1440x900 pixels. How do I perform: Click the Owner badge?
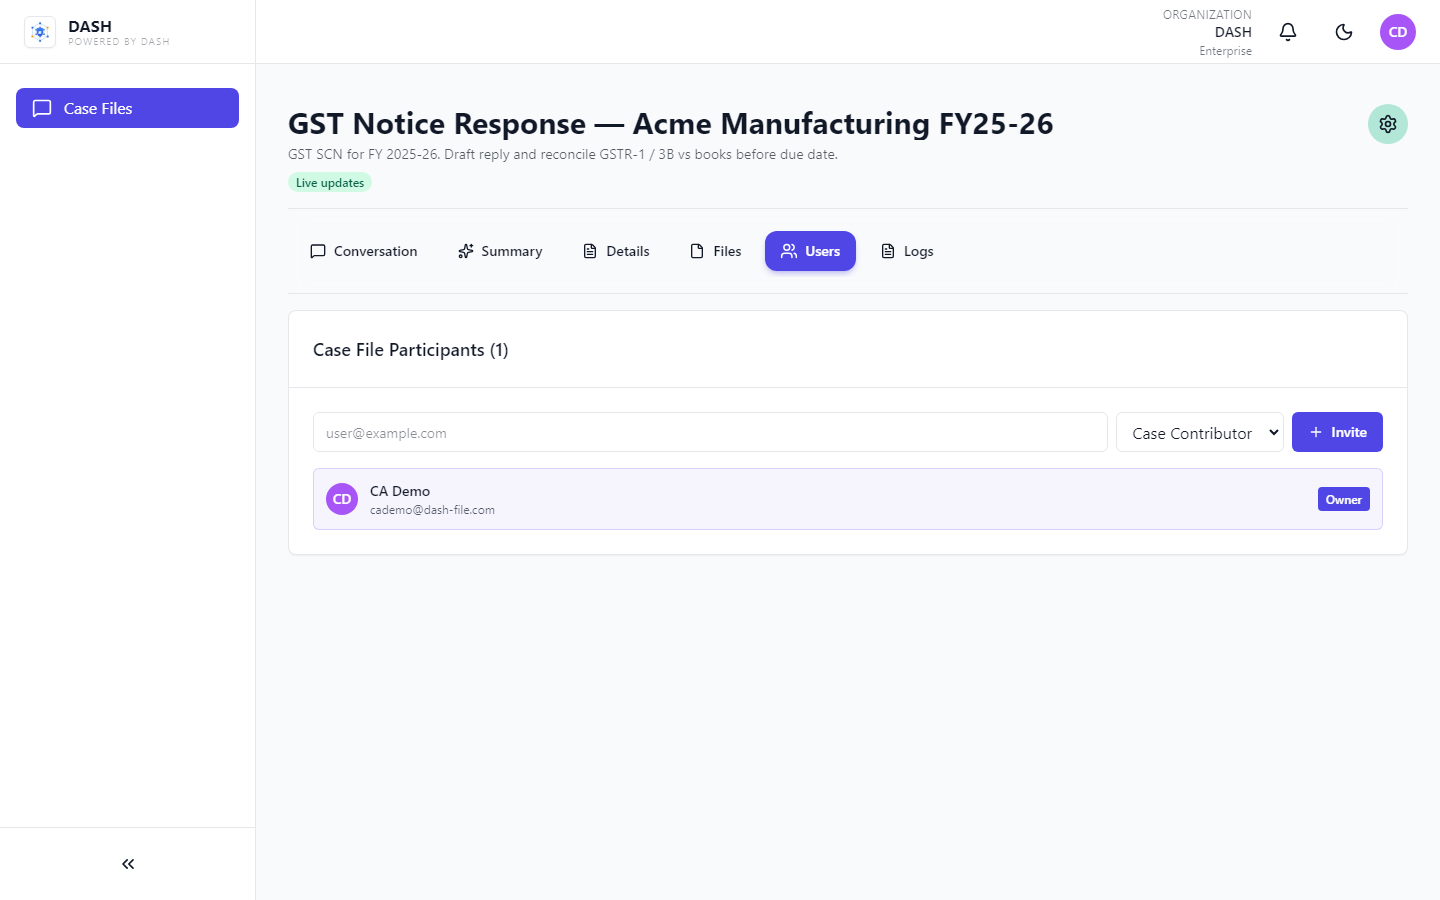coord(1344,499)
